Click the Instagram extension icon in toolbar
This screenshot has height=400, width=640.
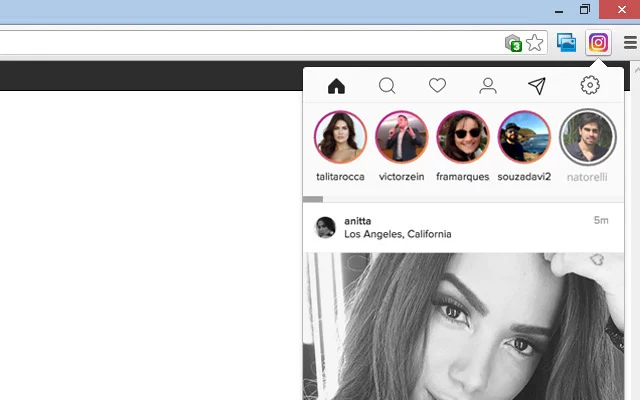coord(598,42)
